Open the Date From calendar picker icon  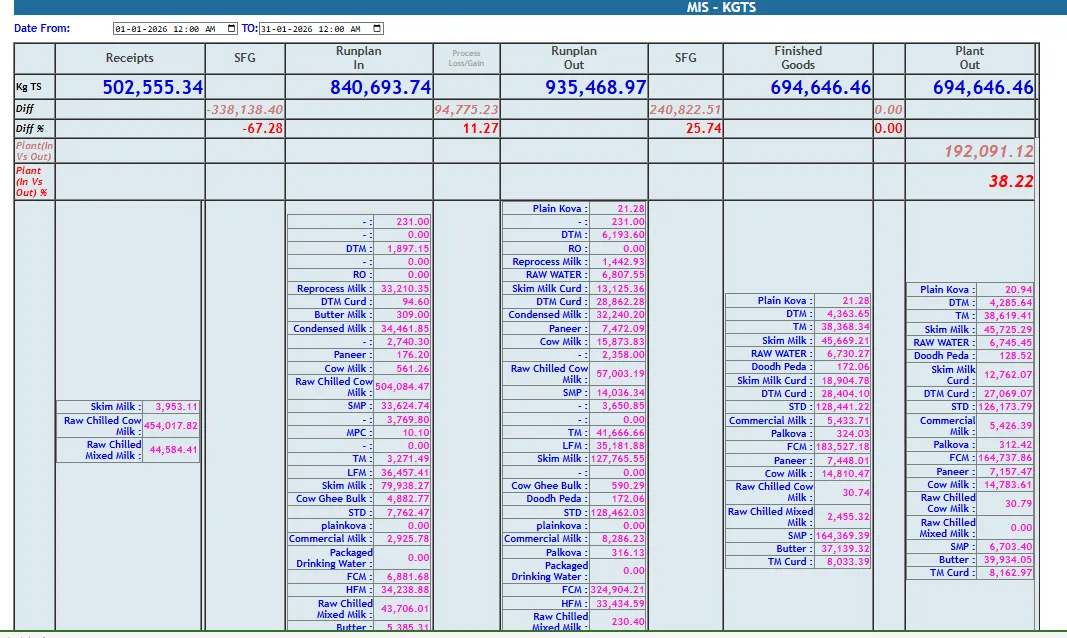[231, 29]
